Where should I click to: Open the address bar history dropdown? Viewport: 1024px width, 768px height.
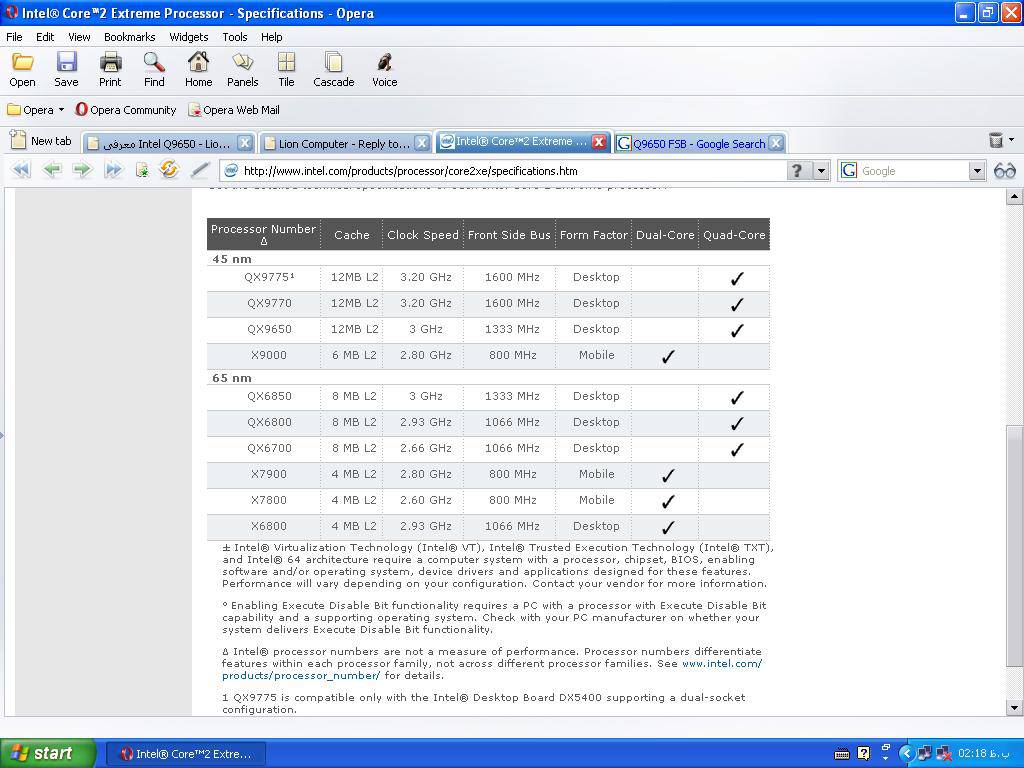(821, 171)
